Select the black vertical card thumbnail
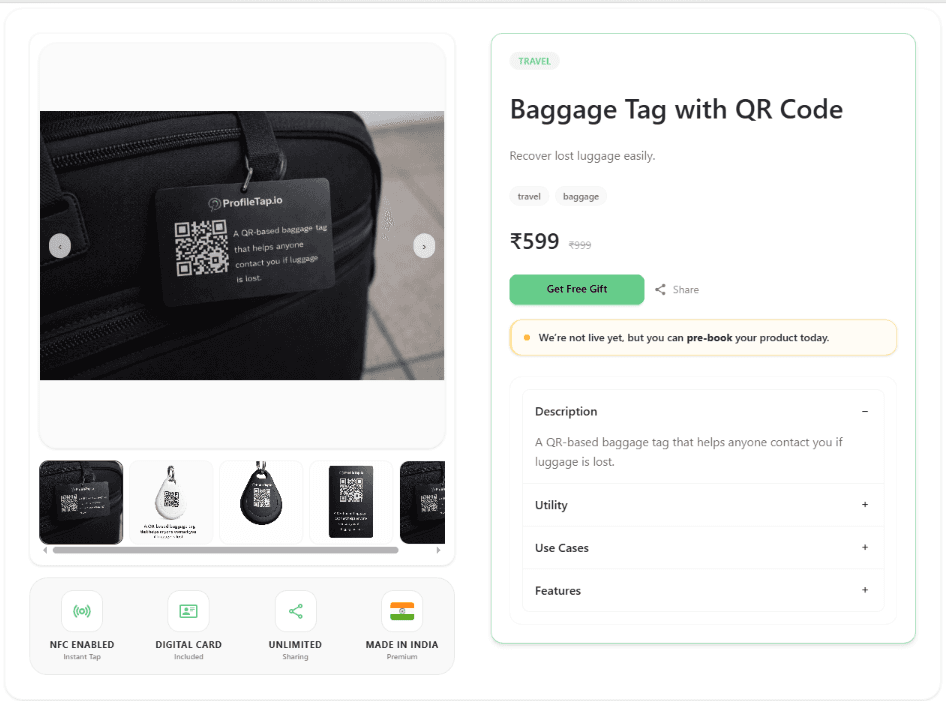The height and width of the screenshot is (701, 946). 351,502
